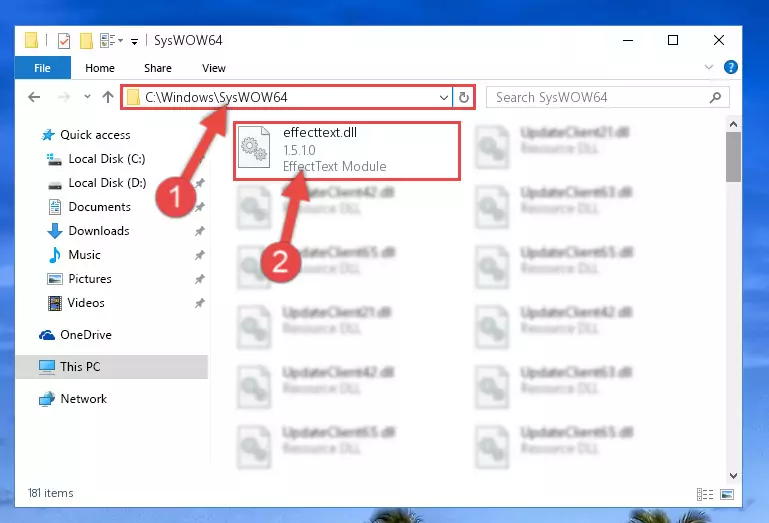Go up one folder level

(x=108, y=97)
